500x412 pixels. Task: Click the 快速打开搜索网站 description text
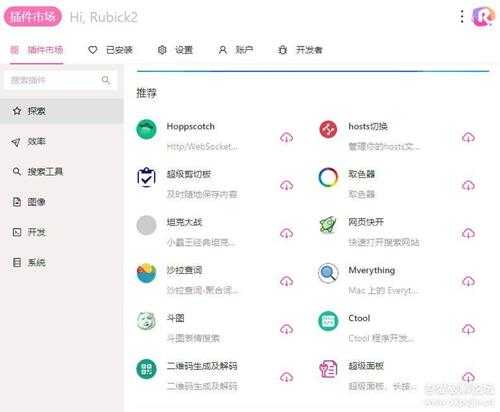click(x=384, y=242)
